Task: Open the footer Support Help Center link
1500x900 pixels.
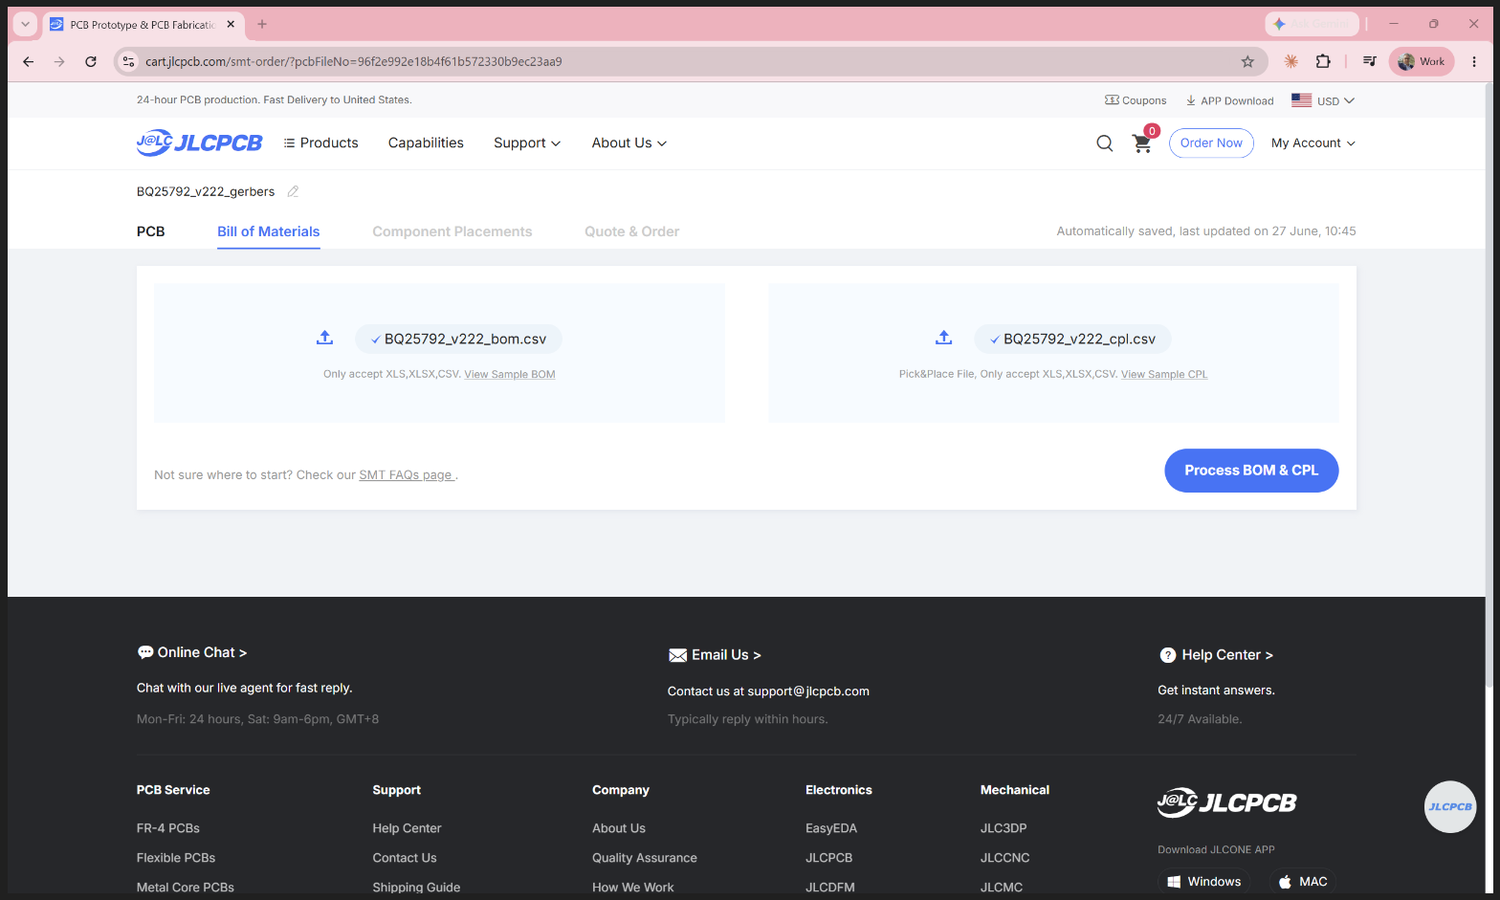Action: pos(407,828)
